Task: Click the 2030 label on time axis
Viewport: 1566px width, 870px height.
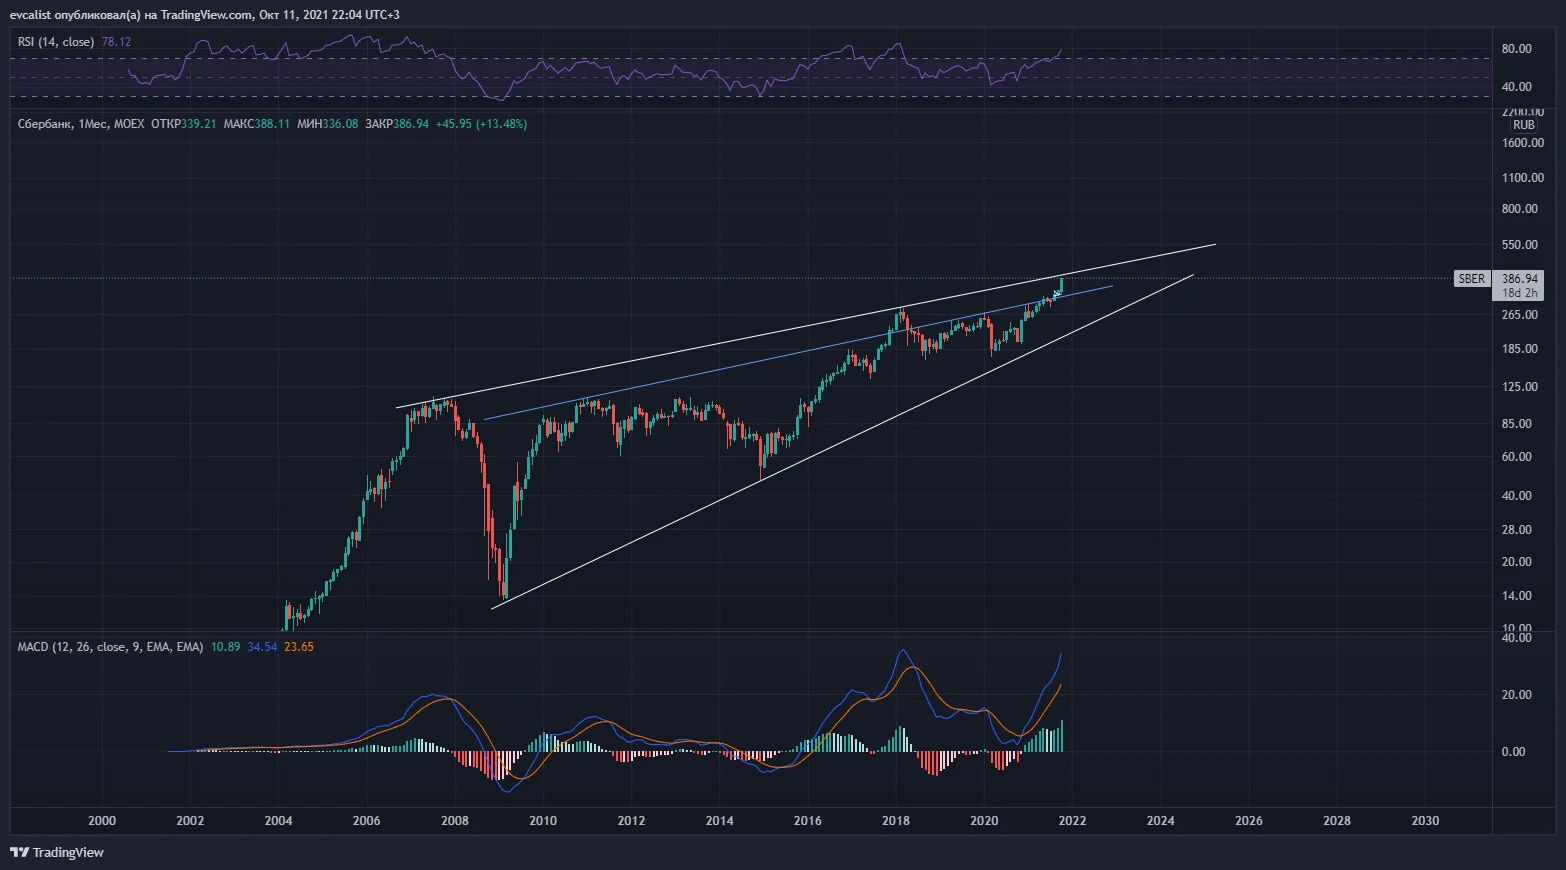Action: click(1425, 821)
